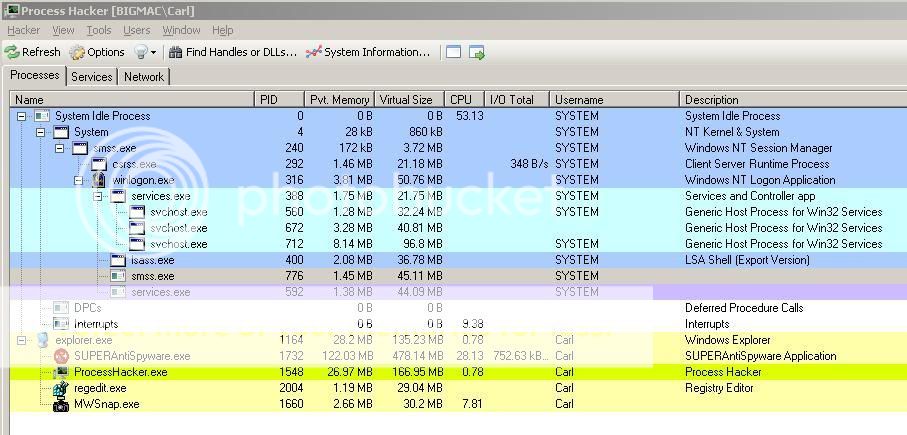Select the MWSnap.exe process row
Viewport: 907px width, 435px height.
coord(458,404)
